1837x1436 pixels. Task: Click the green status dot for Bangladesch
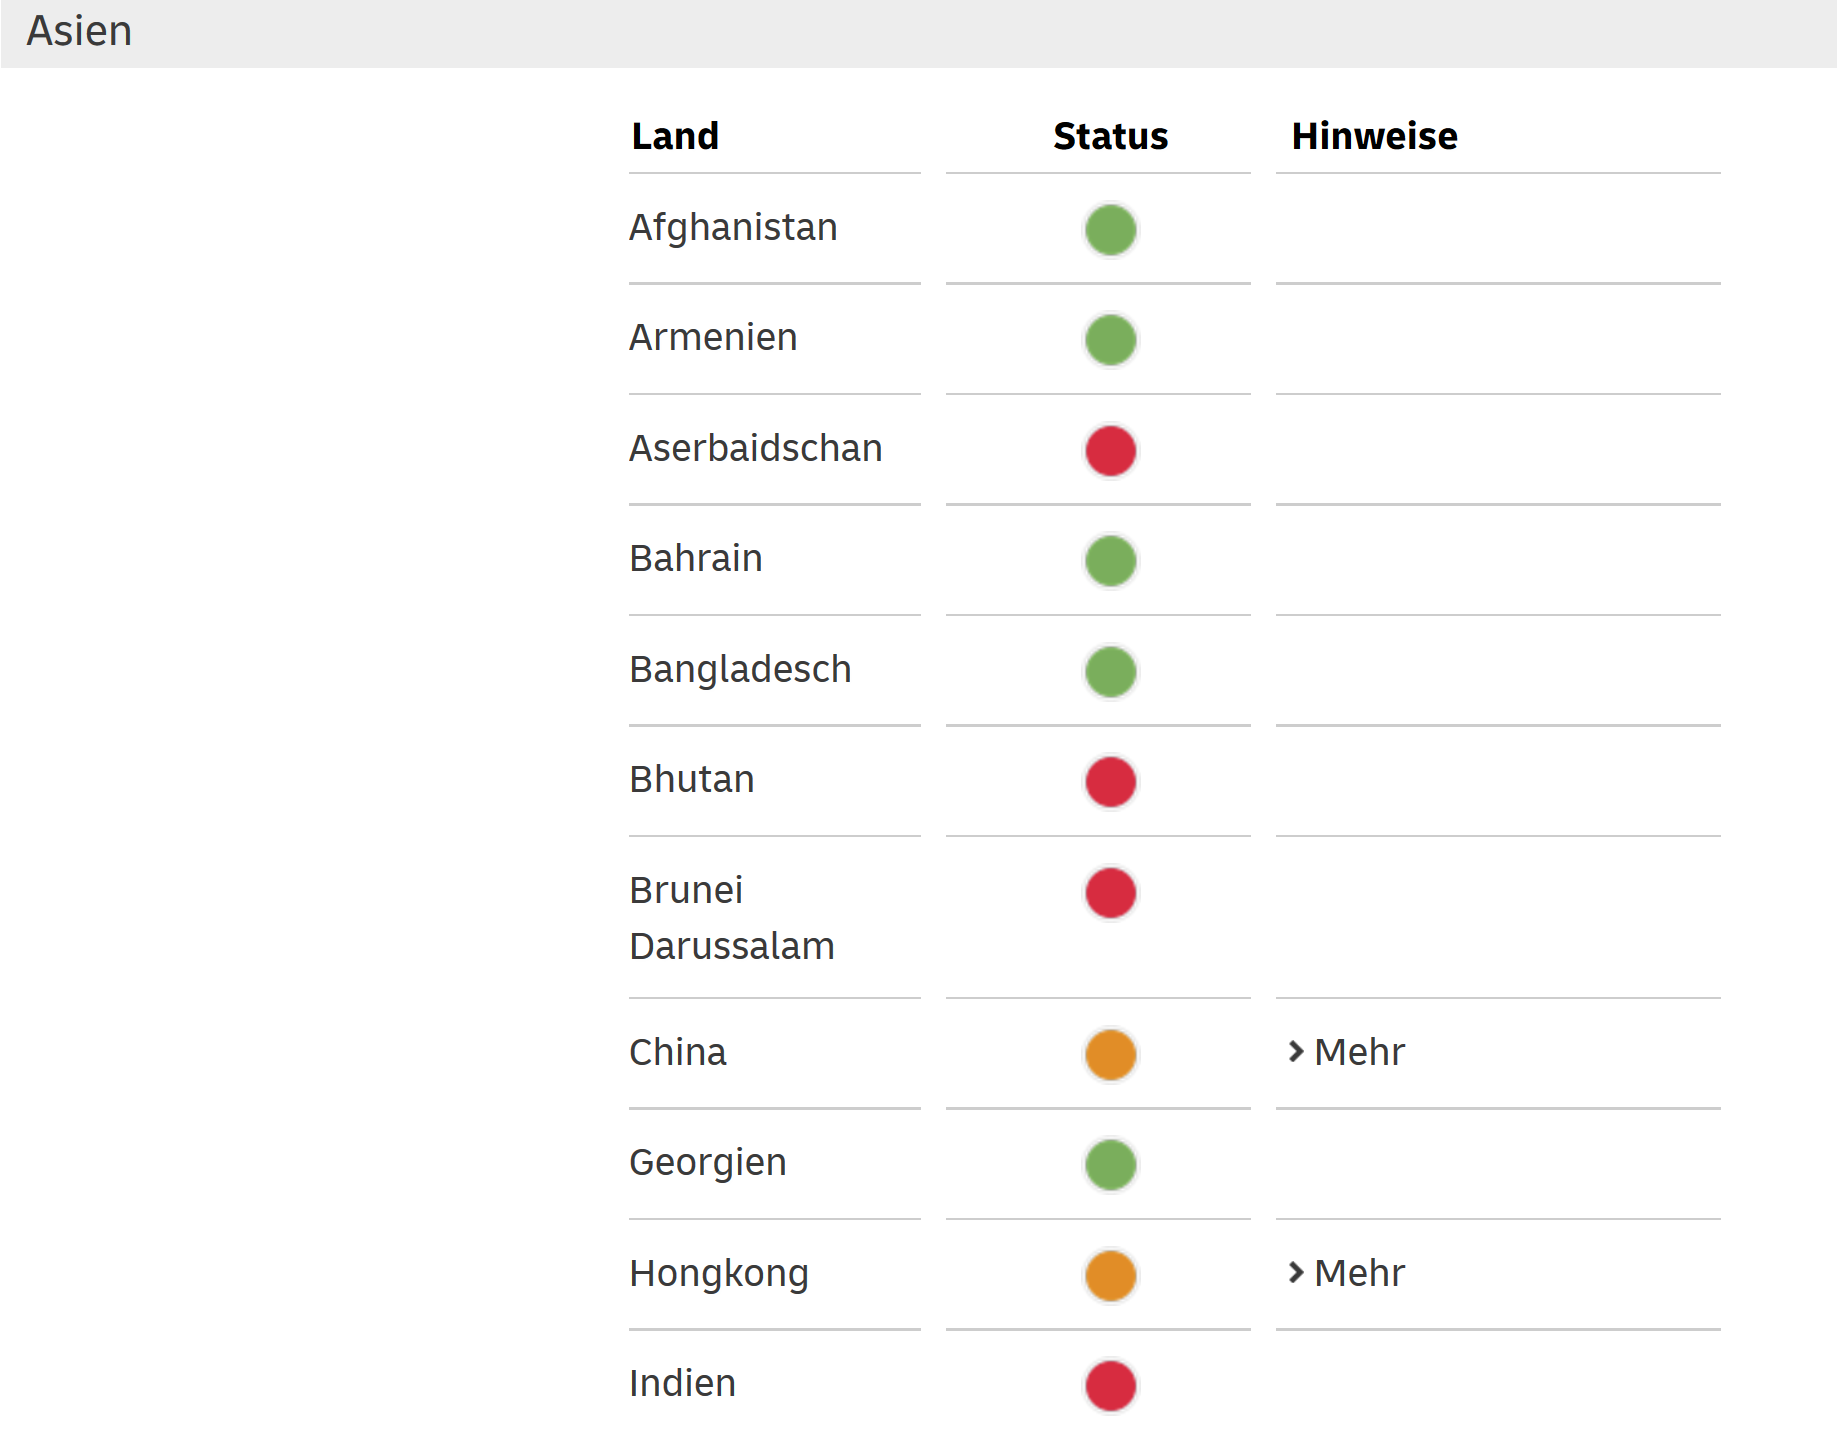(x=1110, y=672)
